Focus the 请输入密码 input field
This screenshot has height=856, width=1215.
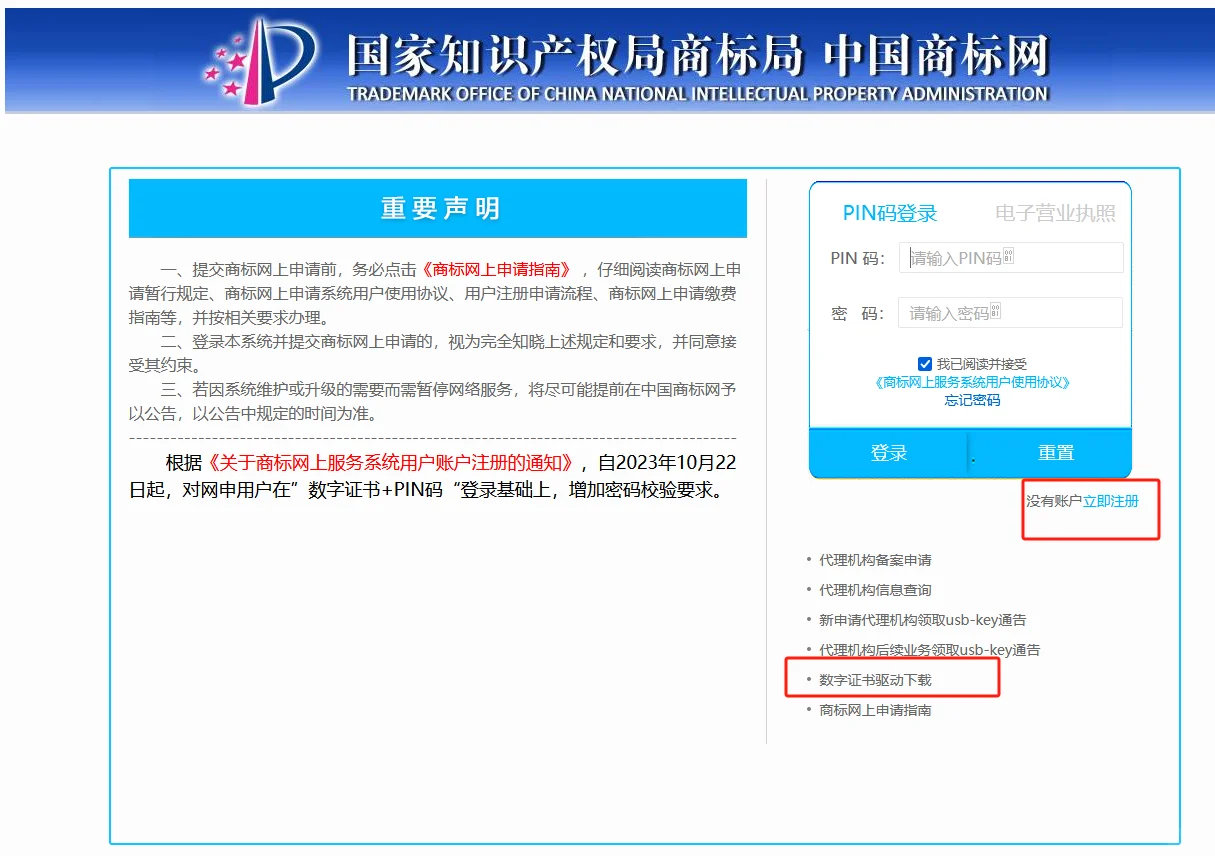click(x=1011, y=313)
